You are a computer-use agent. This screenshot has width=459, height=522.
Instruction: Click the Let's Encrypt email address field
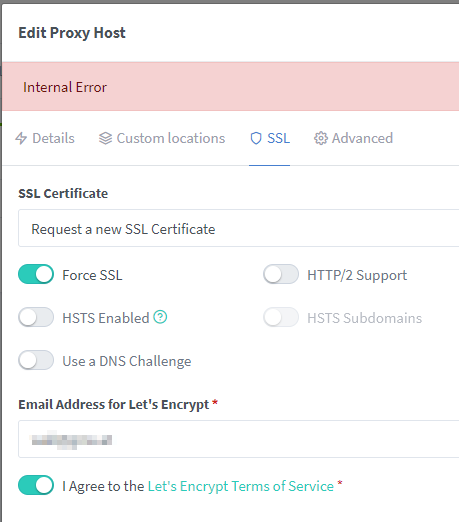239,439
